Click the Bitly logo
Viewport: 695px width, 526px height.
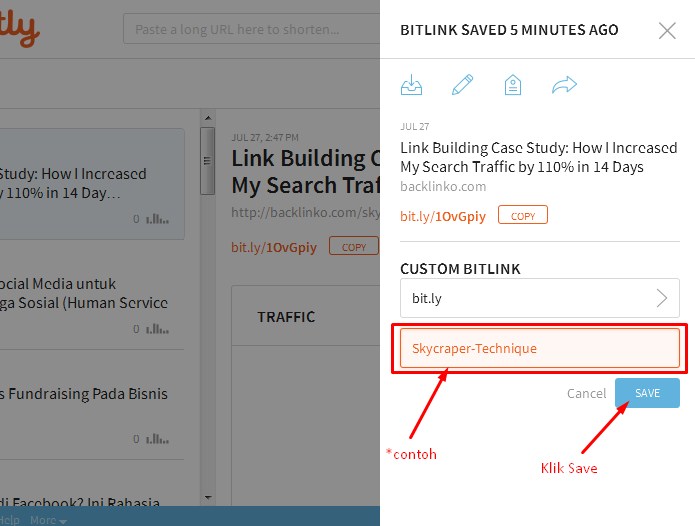coord(19,29)
